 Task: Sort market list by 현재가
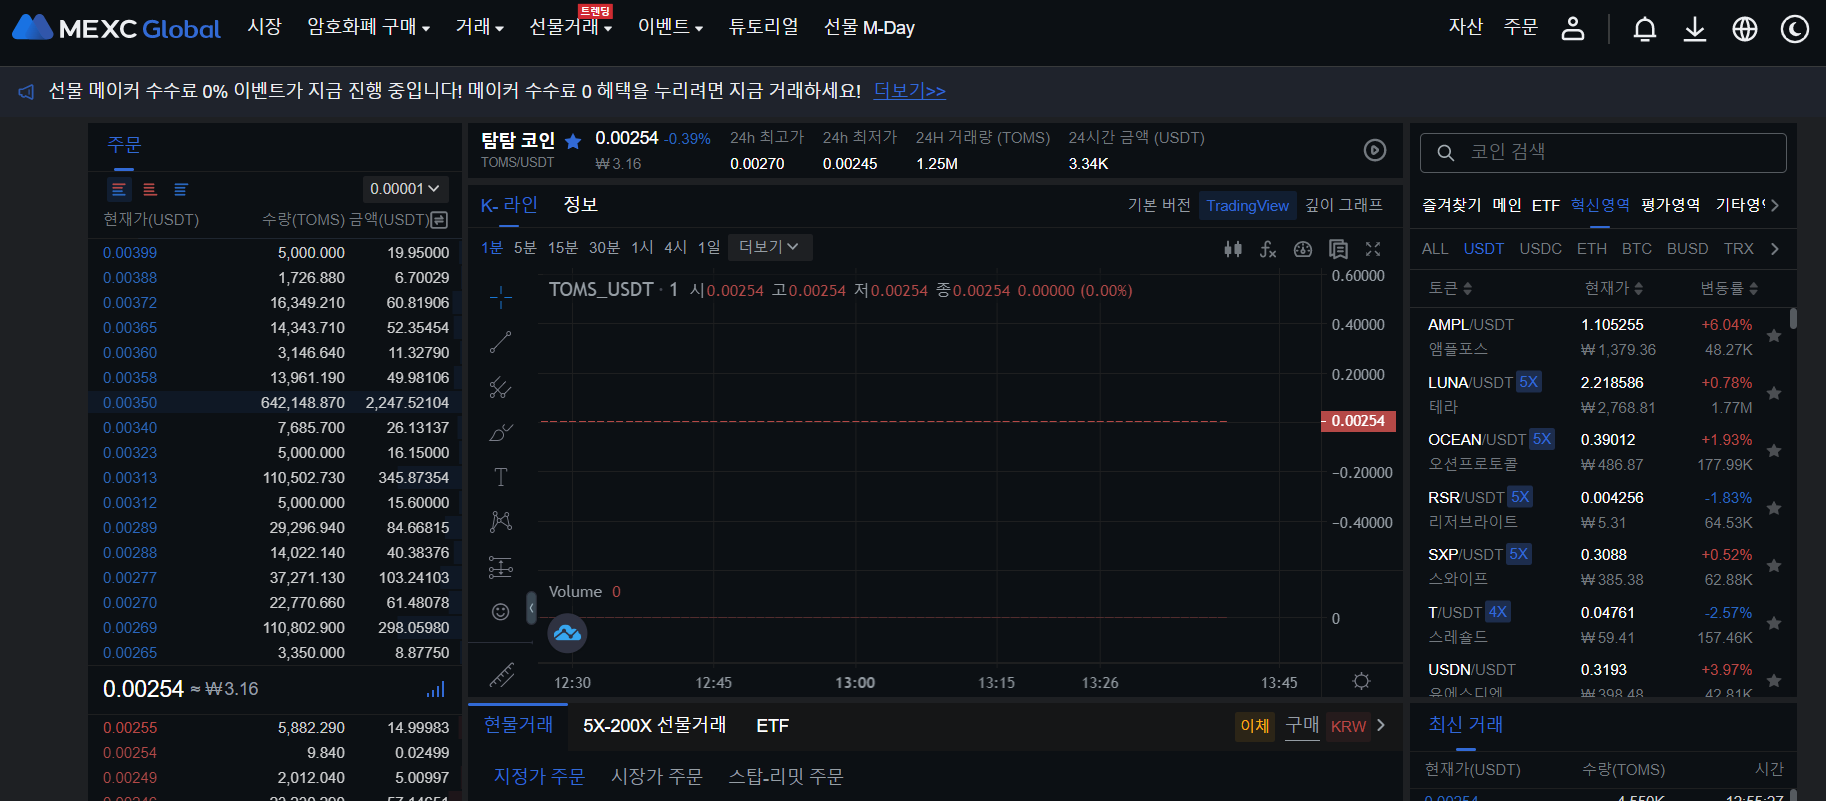(x=1613, y=288)
